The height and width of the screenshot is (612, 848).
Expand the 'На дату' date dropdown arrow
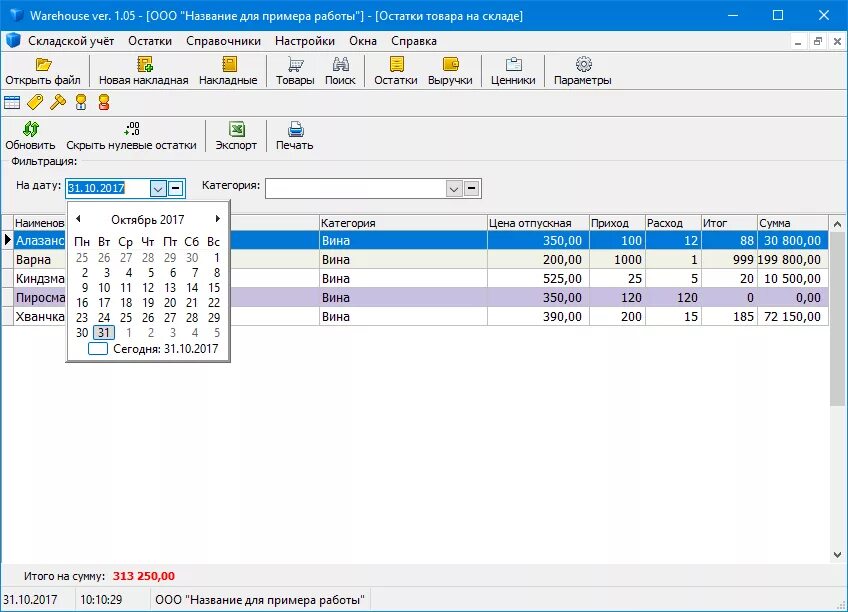point(157,189)
